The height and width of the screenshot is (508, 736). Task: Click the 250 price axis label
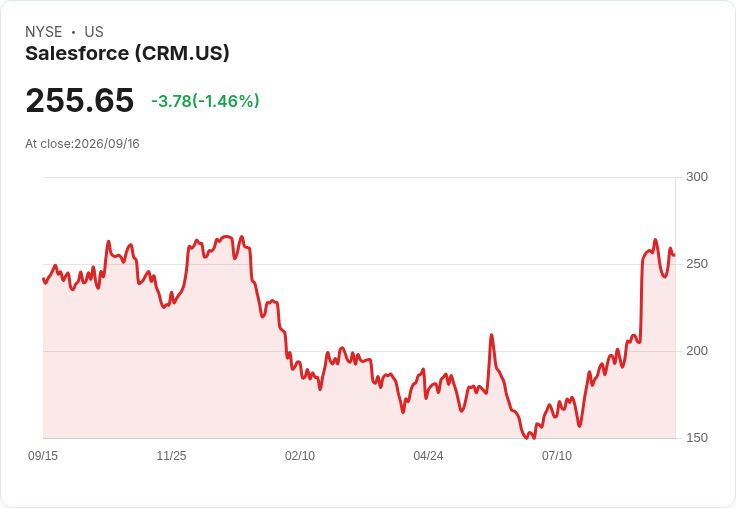point(697,264)
